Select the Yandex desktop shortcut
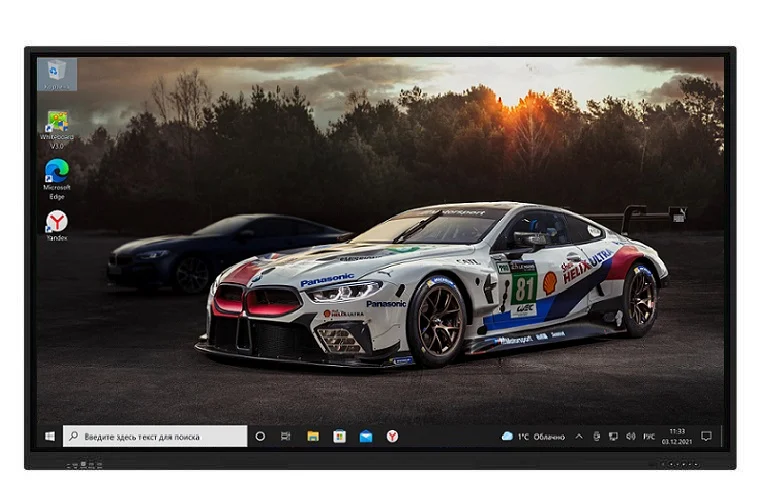The width and height of the screenshot is (771, 492). click(x=57, y=226)
